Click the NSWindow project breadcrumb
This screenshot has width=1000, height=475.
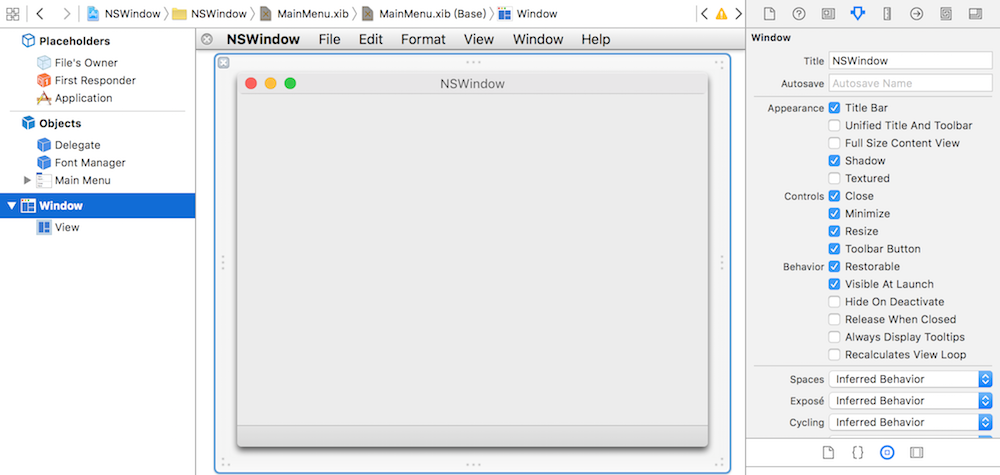tap(124, 13)
